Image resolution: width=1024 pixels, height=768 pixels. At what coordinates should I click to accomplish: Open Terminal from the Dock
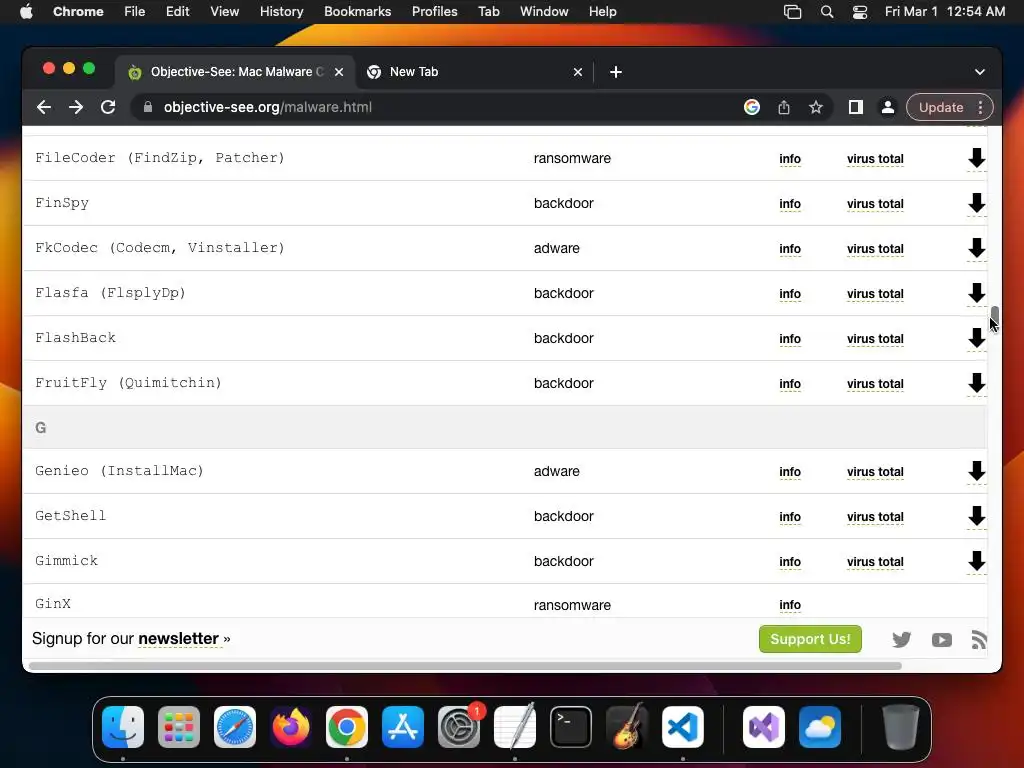point(571,727)
